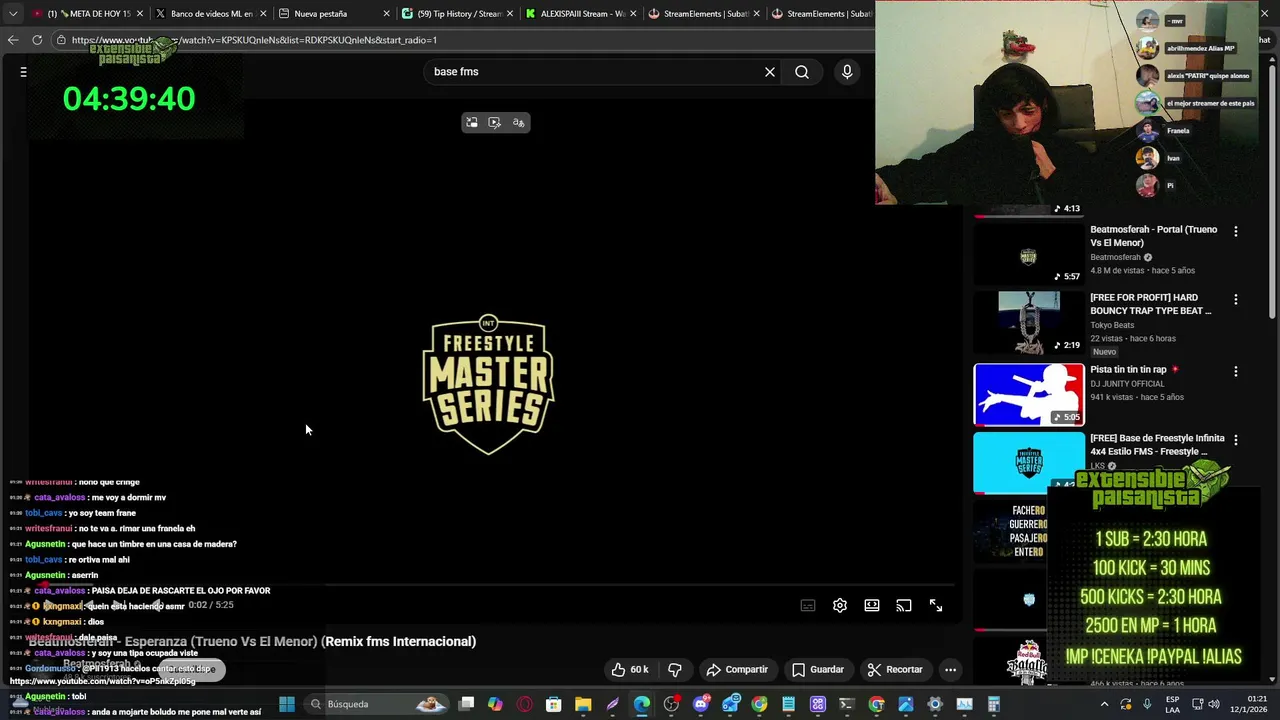Clear the search text with the X

[770, 72]
